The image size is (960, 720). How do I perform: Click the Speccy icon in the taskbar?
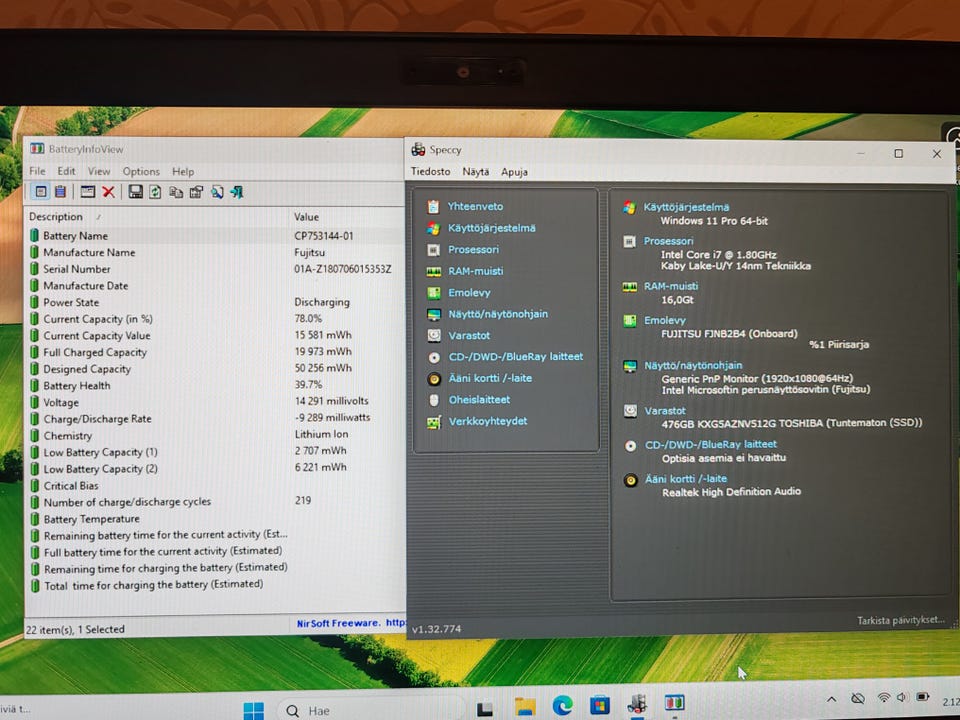(637, 704)
